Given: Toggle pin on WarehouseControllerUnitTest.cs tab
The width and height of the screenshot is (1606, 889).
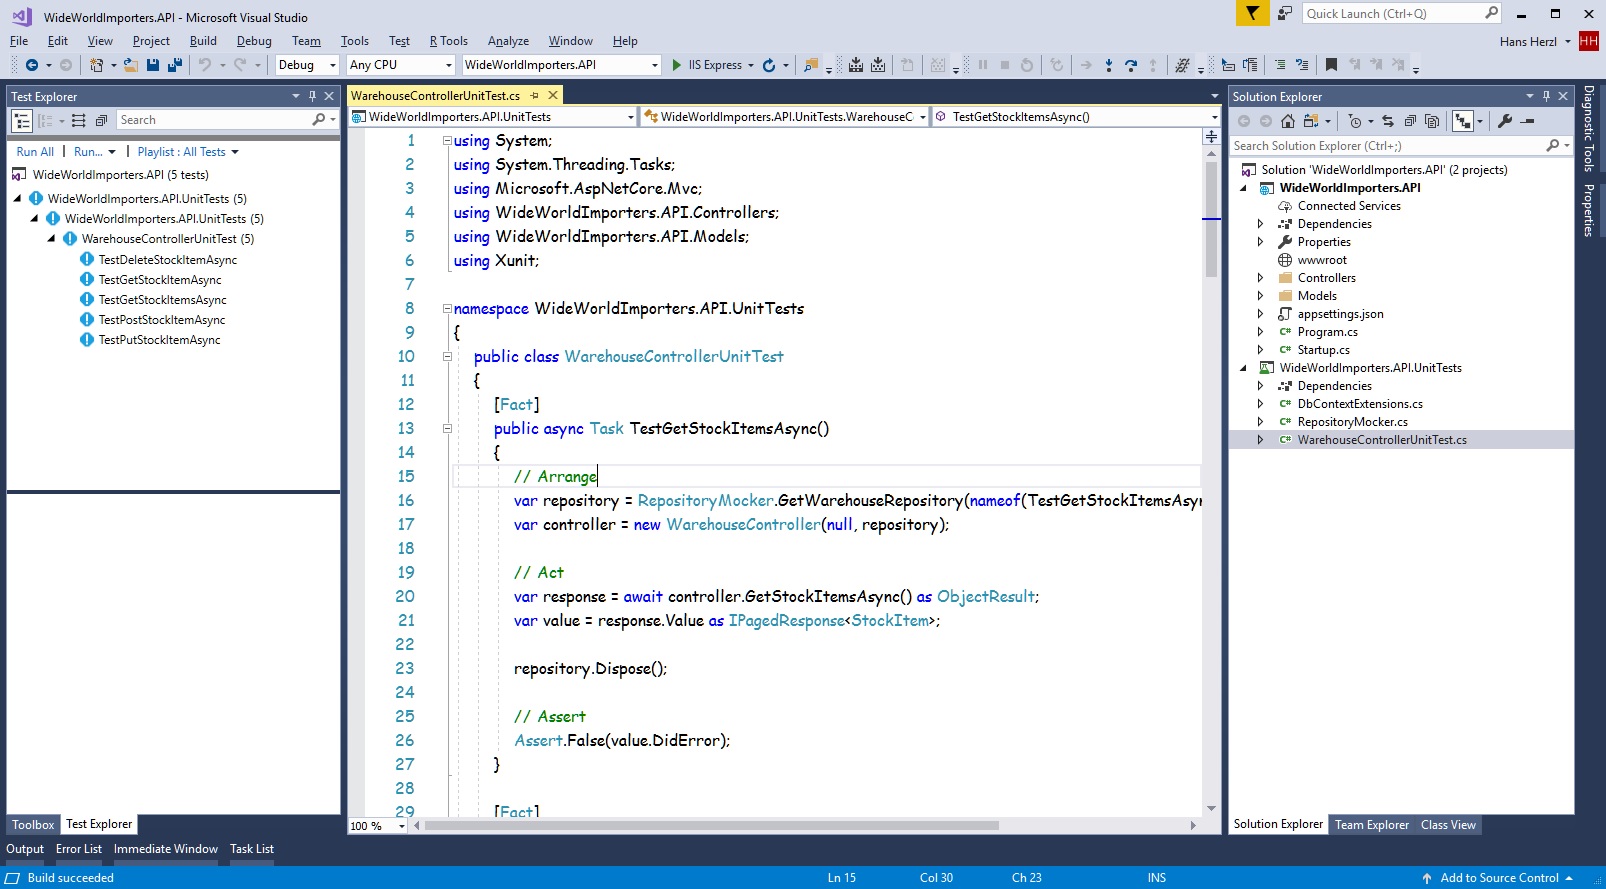Looking at the screenshot, I should pos(534,96).
